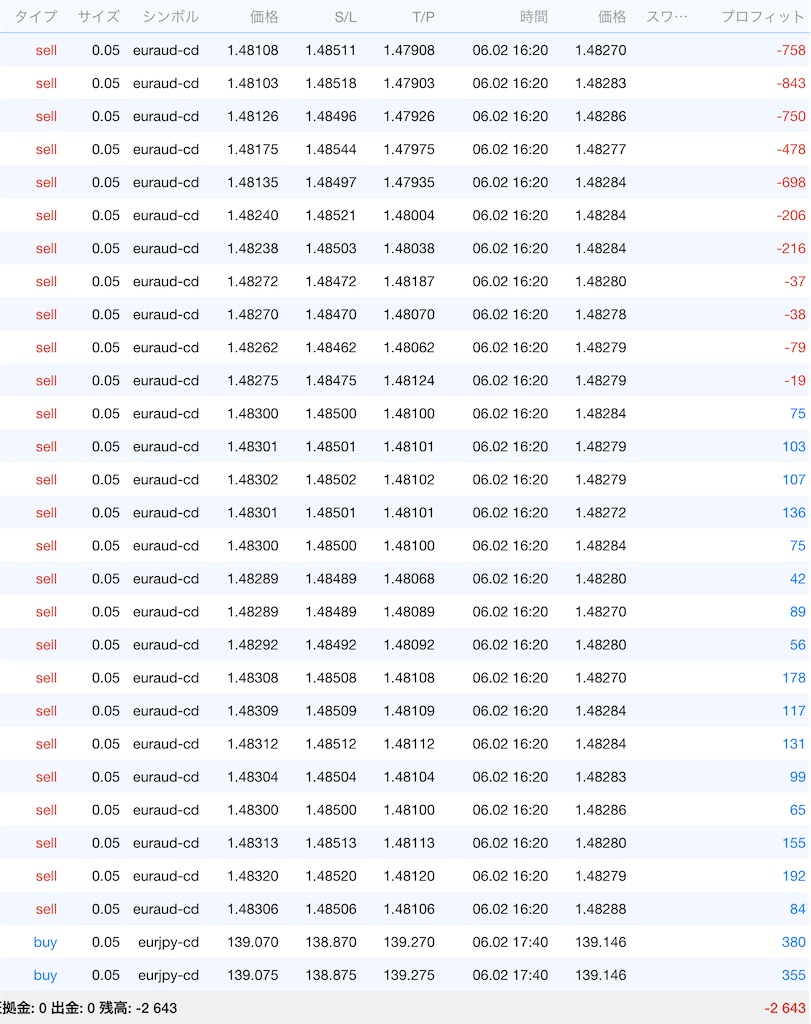Click the take profit value 1.47908
Screen dimensions: 811x1024
[409, 50]
